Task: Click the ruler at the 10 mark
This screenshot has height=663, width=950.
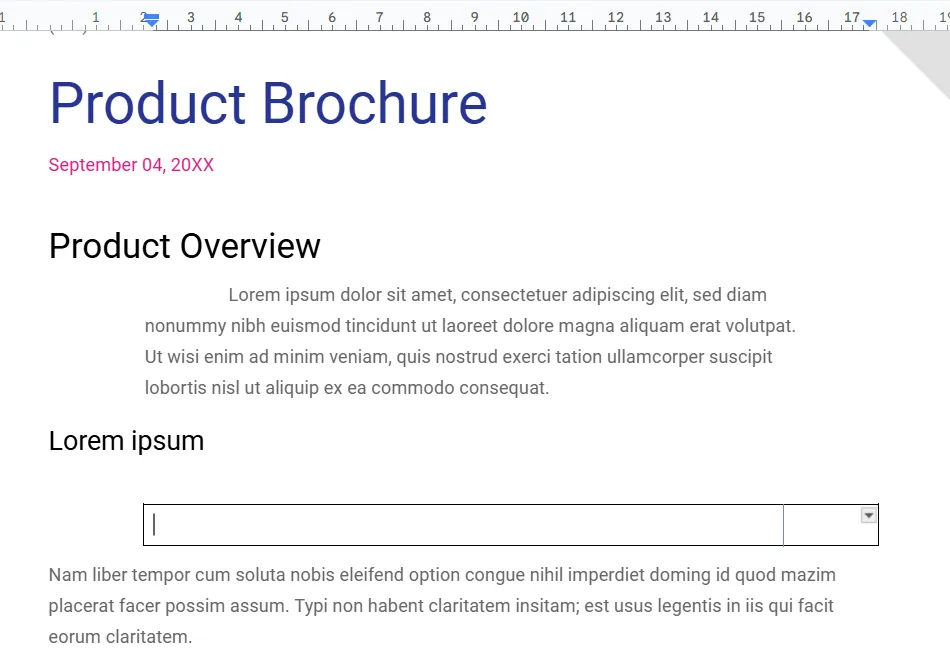Action: (520, 18)
